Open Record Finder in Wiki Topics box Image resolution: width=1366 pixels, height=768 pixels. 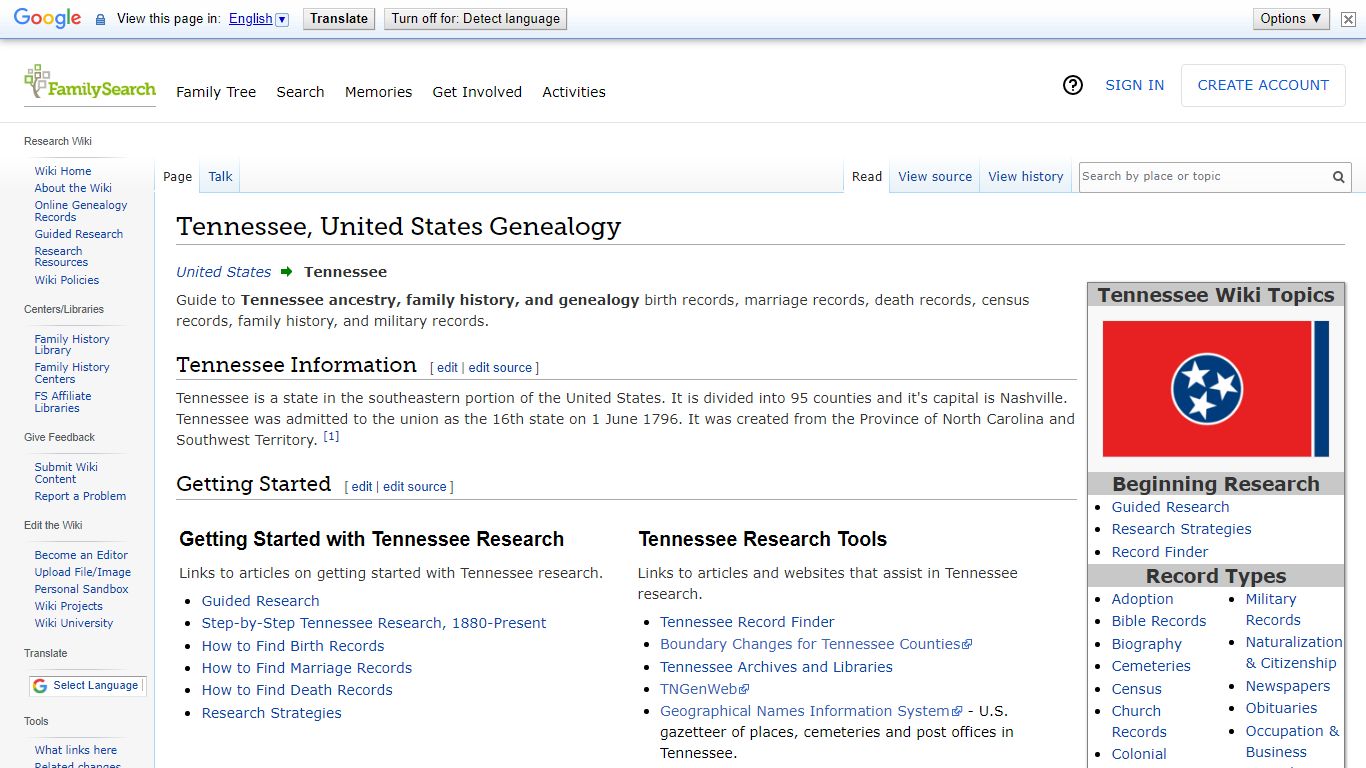(1160, 552)
